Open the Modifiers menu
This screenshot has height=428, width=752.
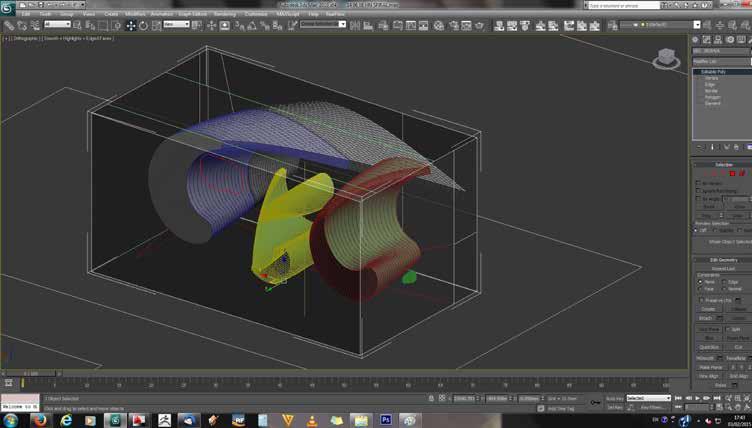point(135,14)
